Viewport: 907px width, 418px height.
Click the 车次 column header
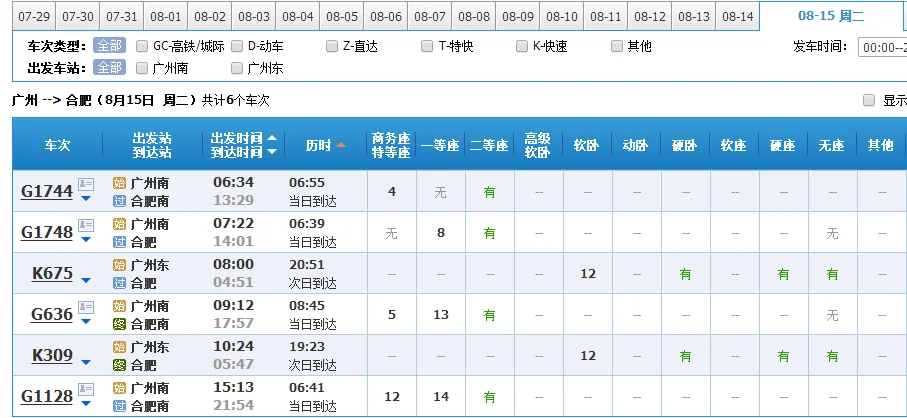pyautogui.click(x=57, y=145)
